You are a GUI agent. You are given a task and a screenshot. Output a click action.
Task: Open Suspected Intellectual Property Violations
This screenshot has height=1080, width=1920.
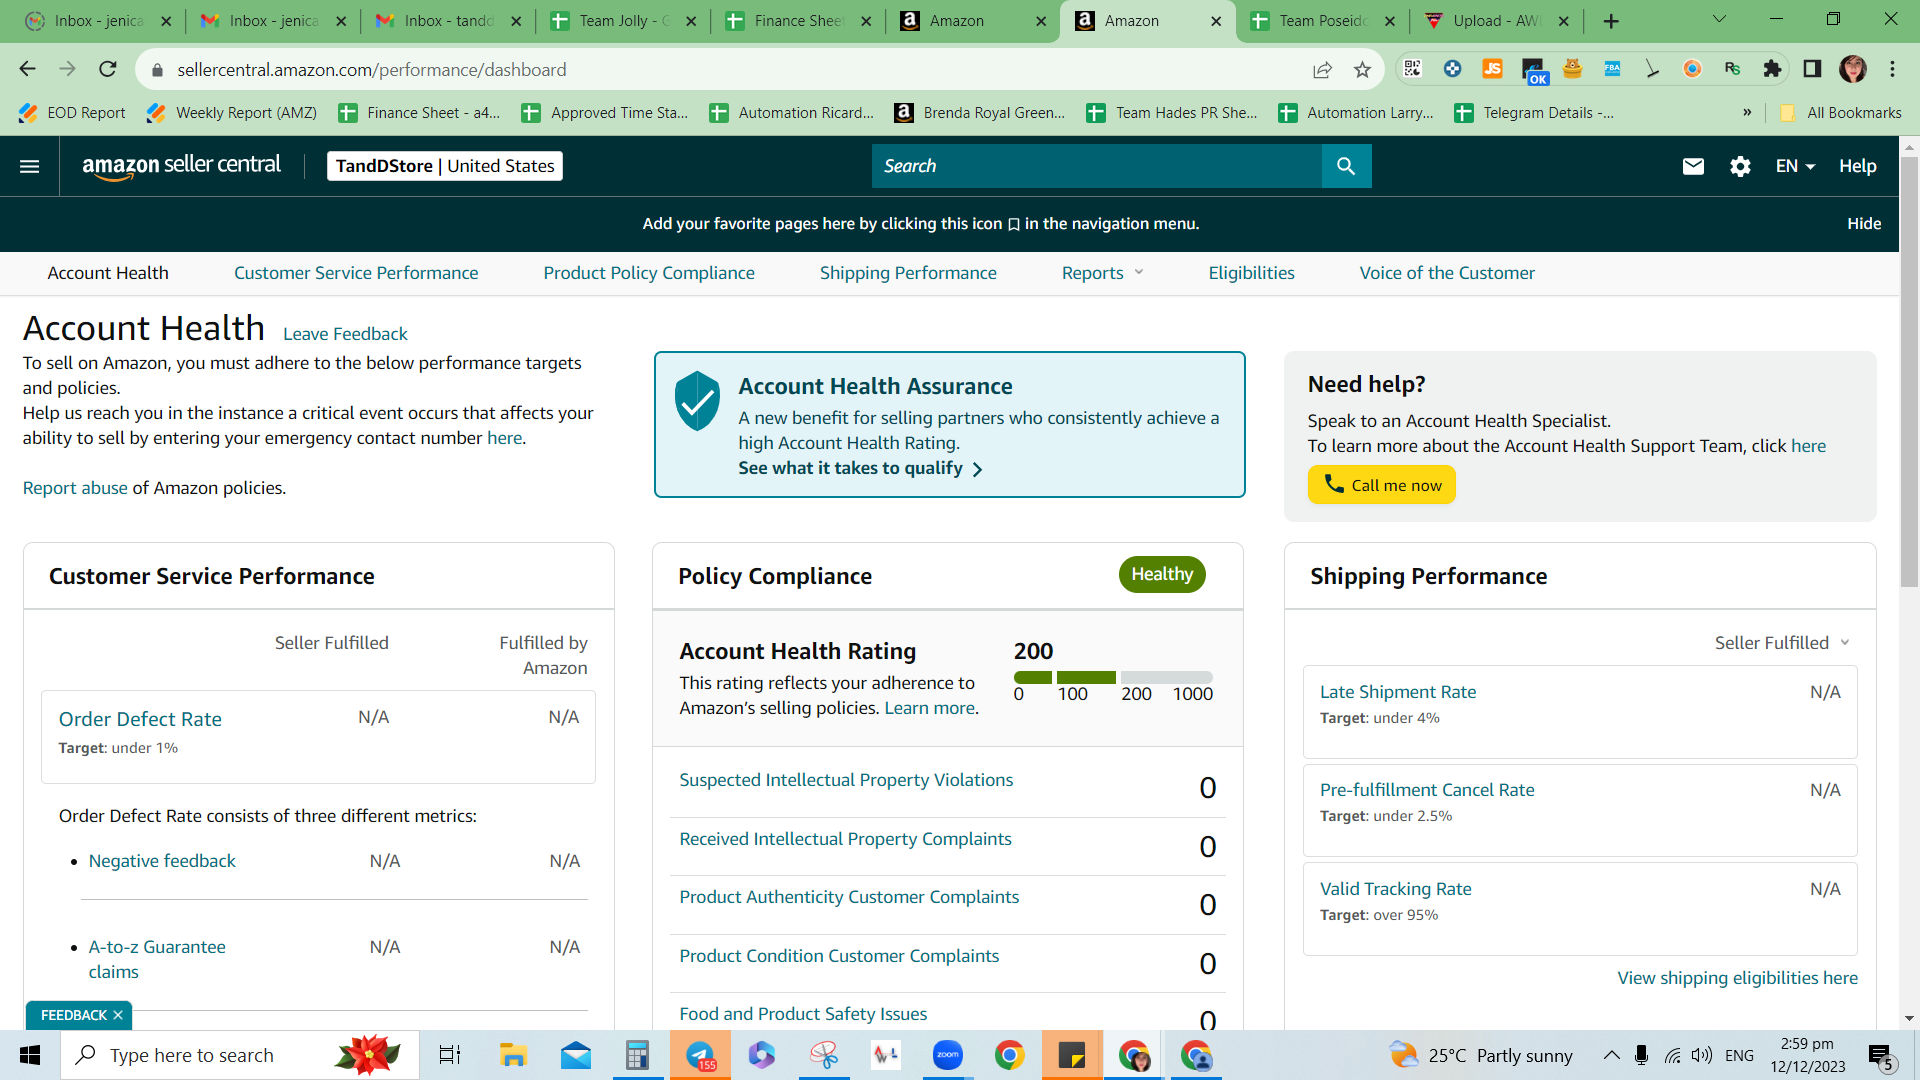pos(846,780)
